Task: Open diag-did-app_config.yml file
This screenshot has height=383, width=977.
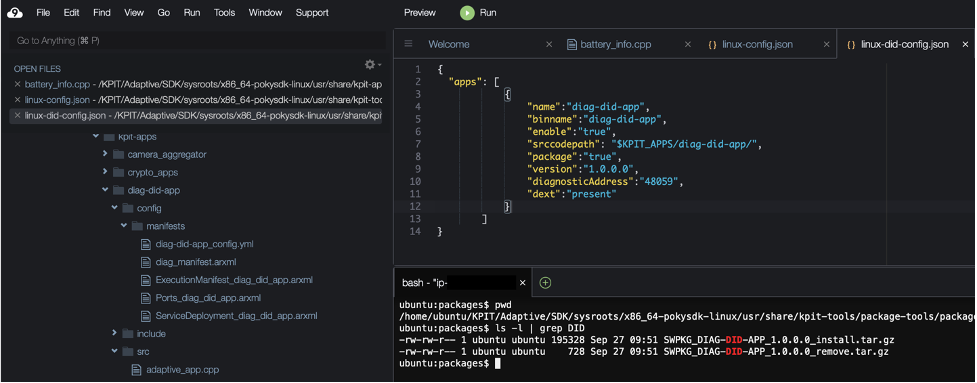Action: pyautogui.click(x=204, y=244)
